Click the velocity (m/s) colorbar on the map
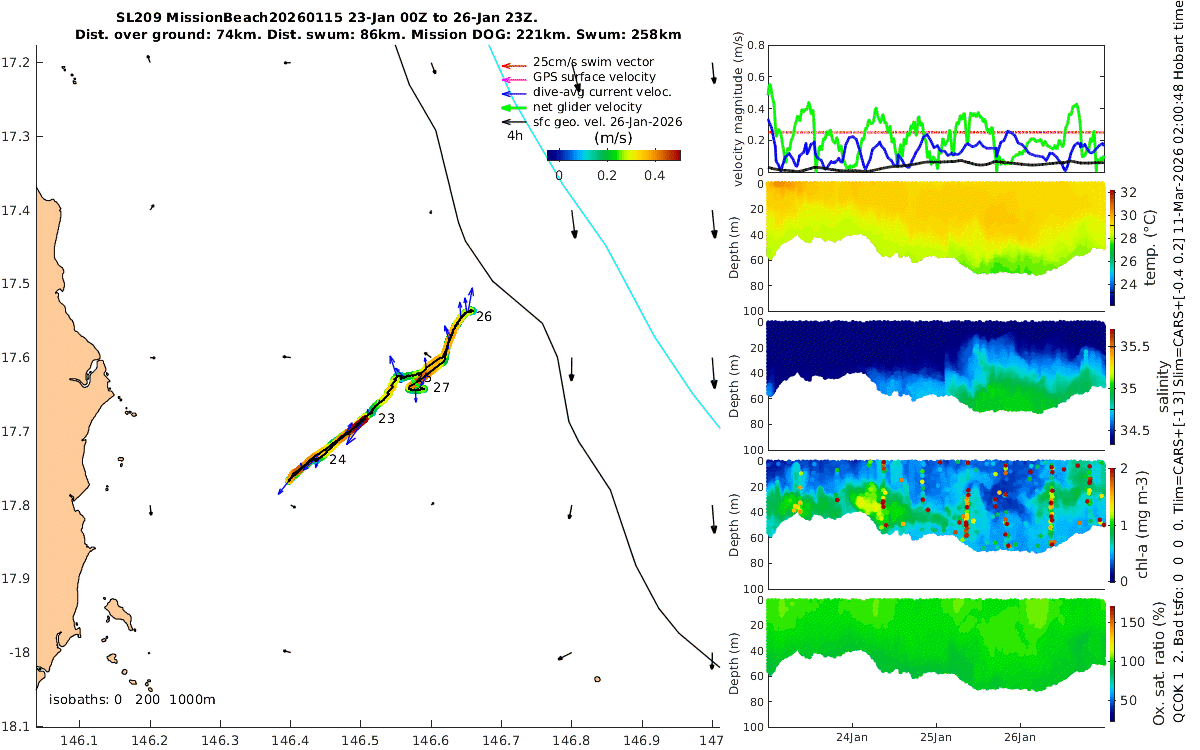This screenshot has height=750, width=1200. (x=614, y=155)
